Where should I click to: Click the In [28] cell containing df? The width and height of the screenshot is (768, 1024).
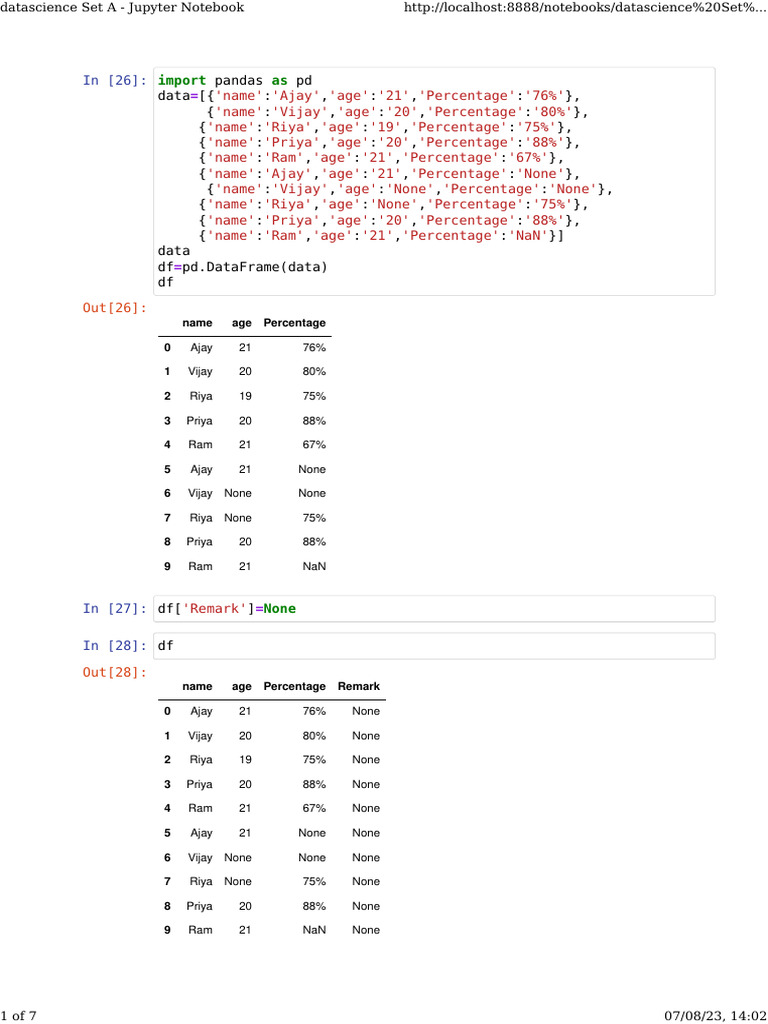(434, 646)
